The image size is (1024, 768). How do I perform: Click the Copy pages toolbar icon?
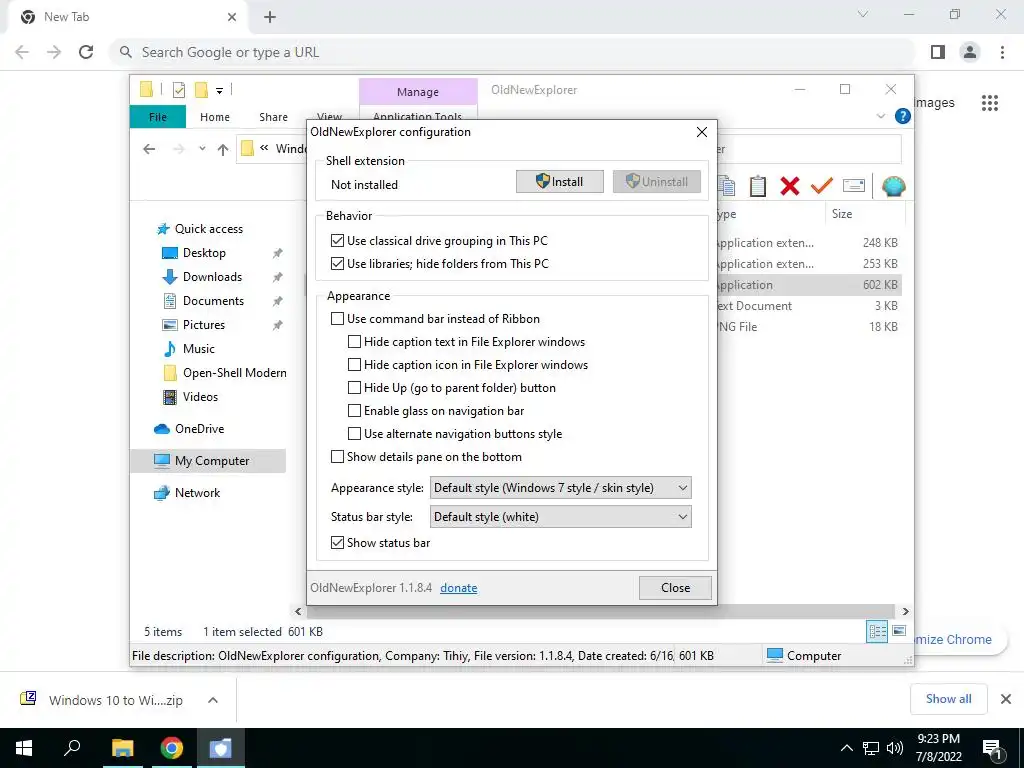(x=727, y=186)
